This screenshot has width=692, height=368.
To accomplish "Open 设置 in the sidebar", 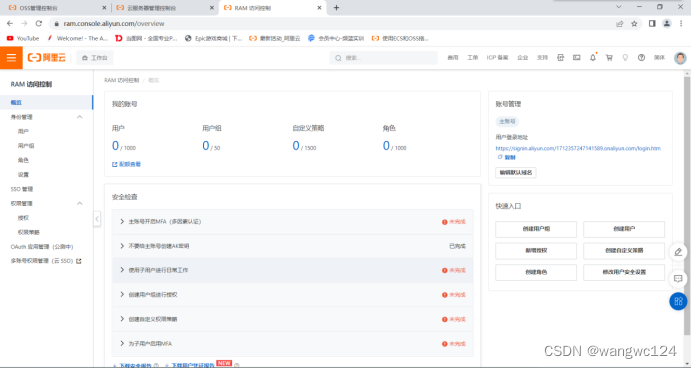I will click(23, 175).
